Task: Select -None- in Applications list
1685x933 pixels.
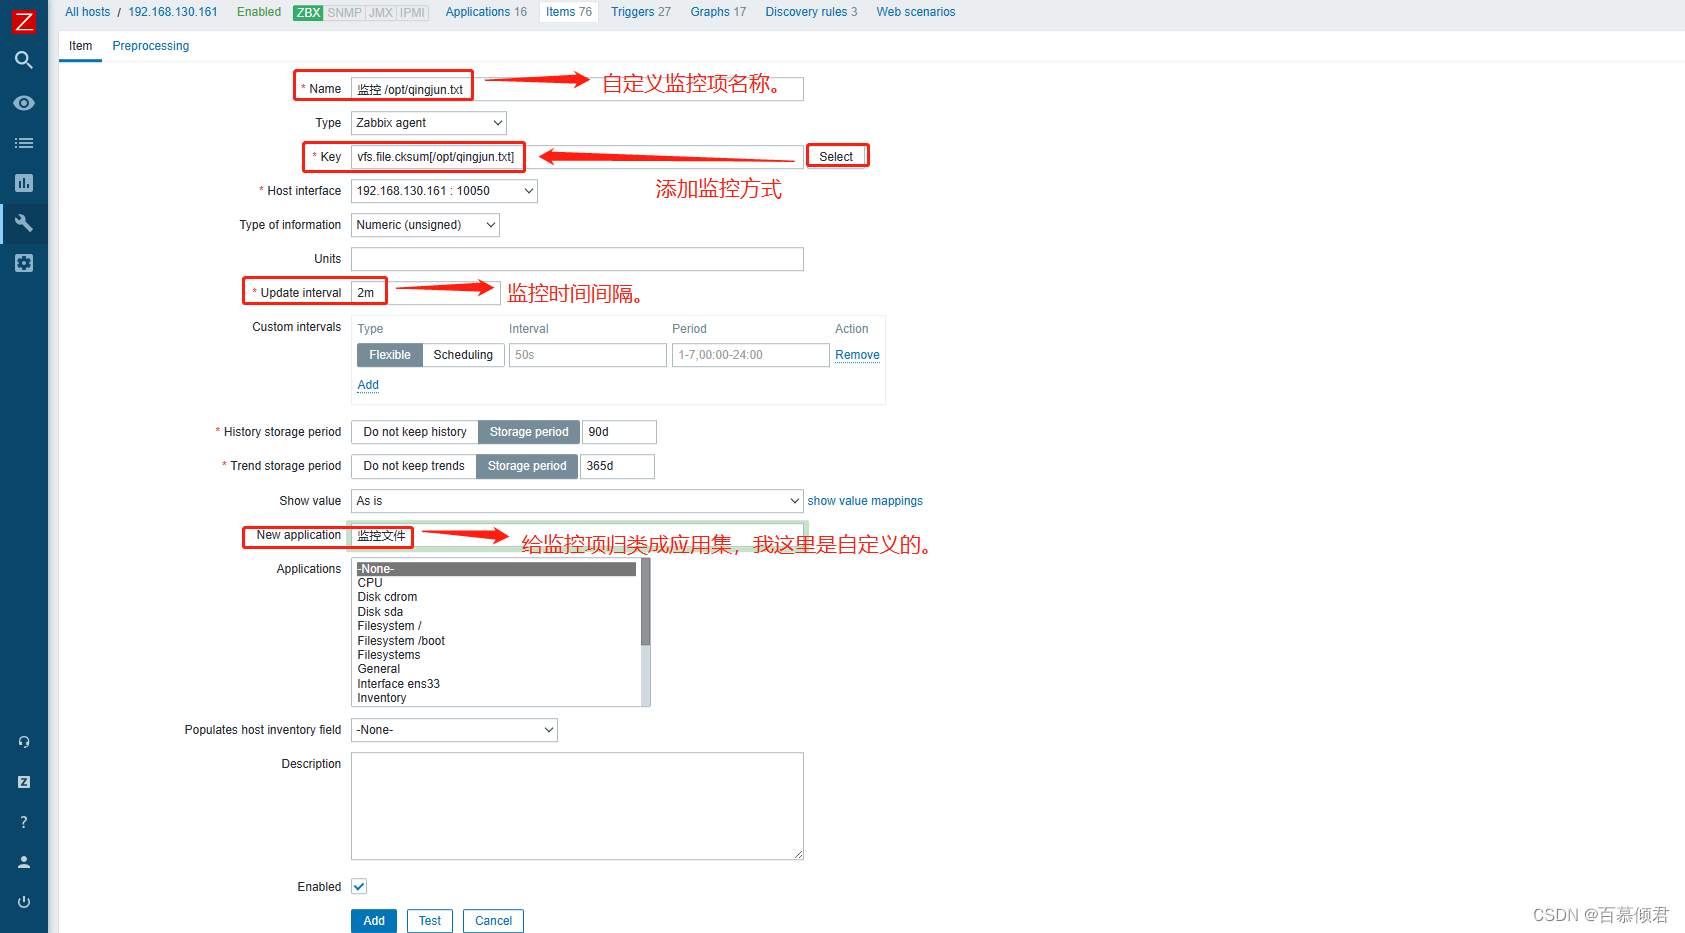Action: click(496, 569)
